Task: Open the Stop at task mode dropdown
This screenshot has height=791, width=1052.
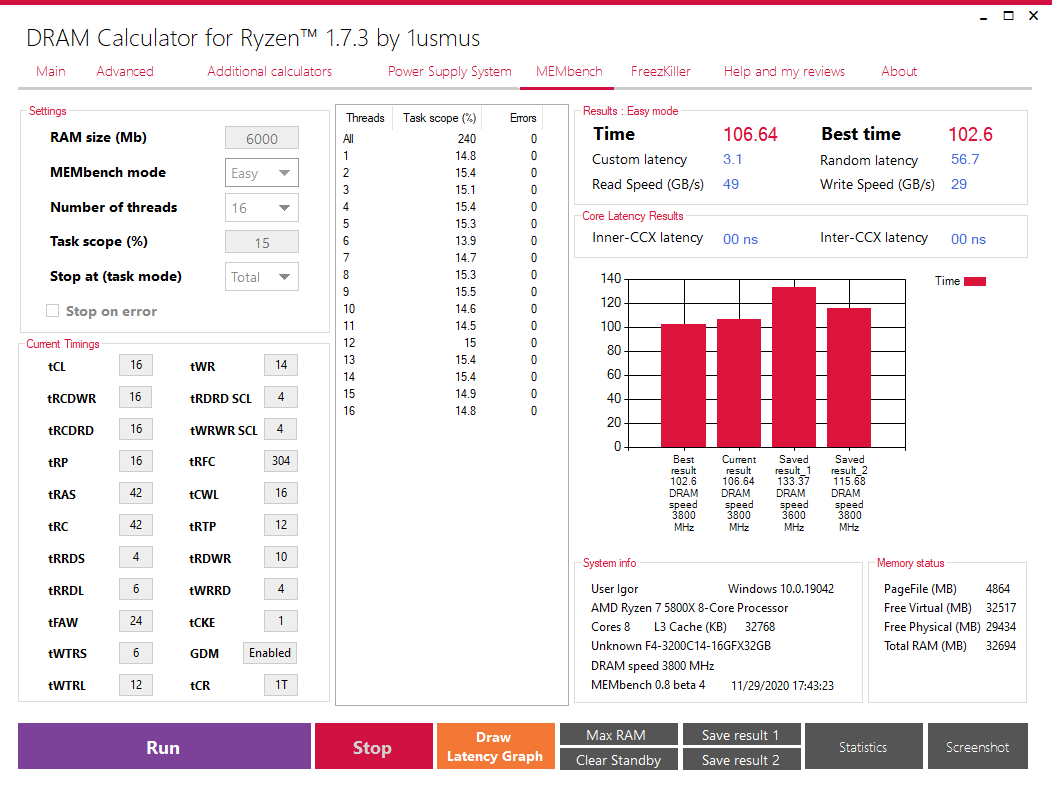Action: point(262,277)
